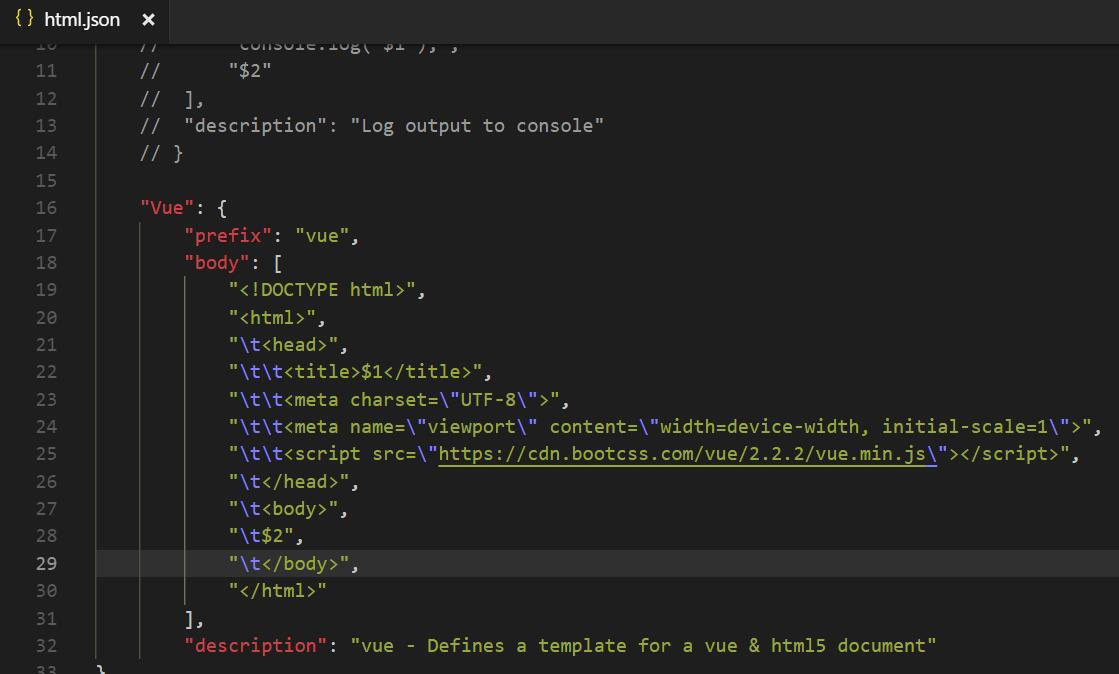Click line number 29 in gutter

coord(46,563)
